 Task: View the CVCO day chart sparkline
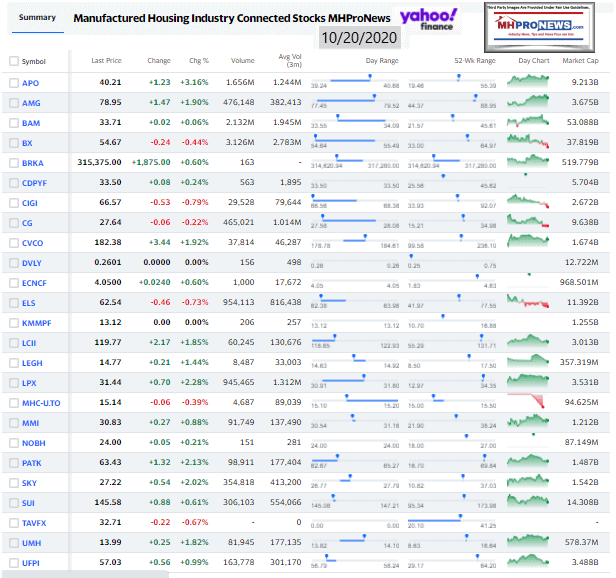pos(527,240)
